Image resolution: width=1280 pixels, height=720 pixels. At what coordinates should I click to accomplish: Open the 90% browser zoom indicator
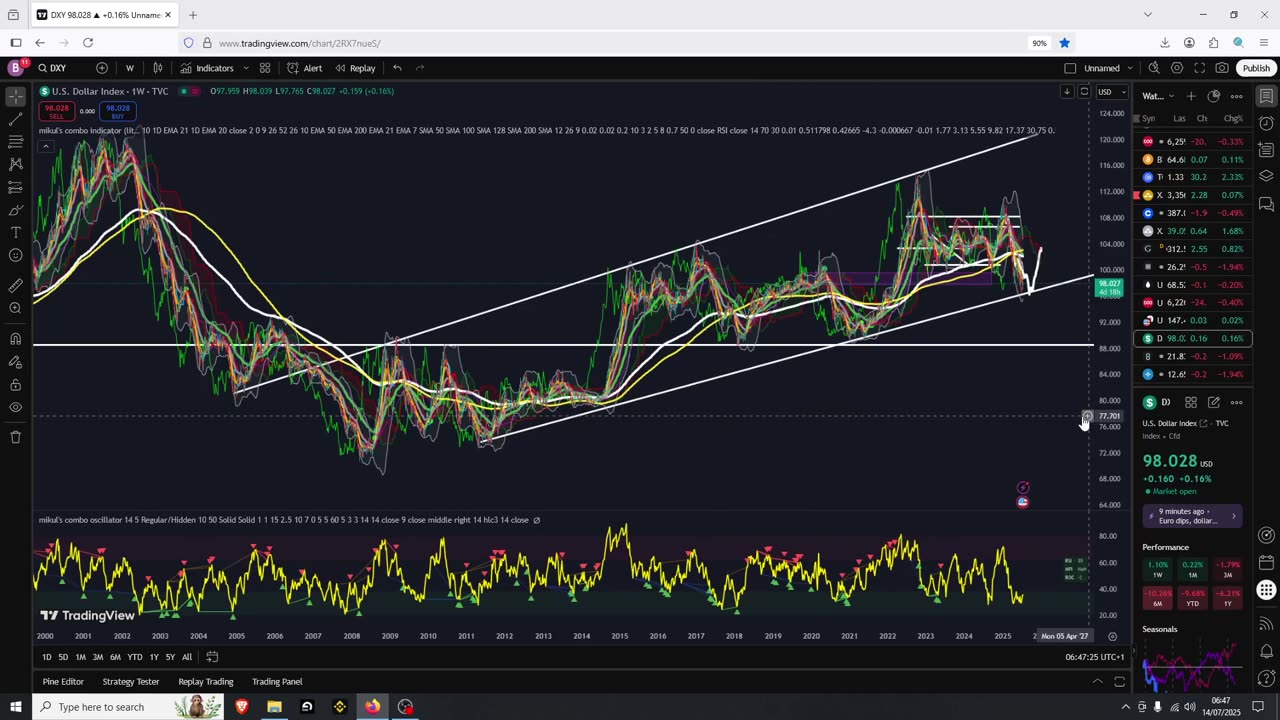point(1039,43)
